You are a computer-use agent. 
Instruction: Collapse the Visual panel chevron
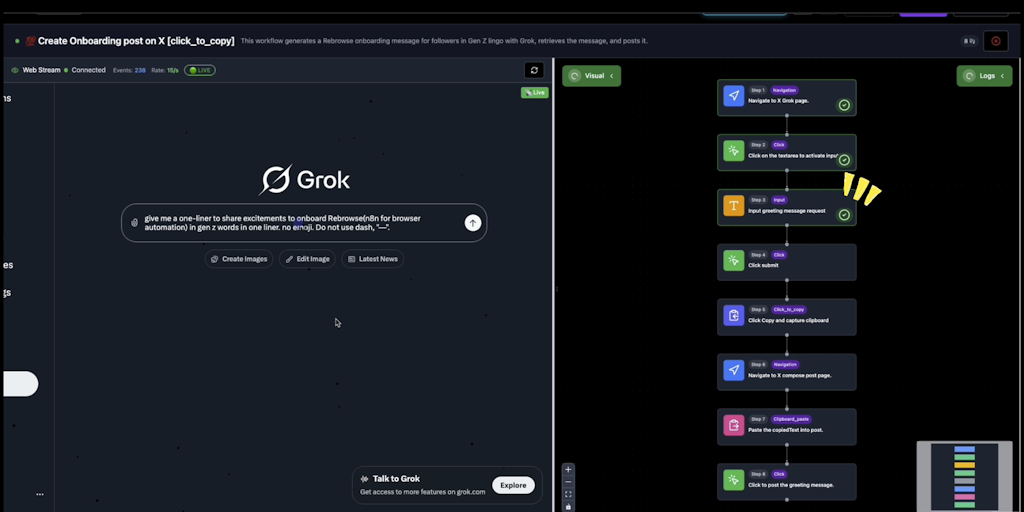(x=612, y=76)
